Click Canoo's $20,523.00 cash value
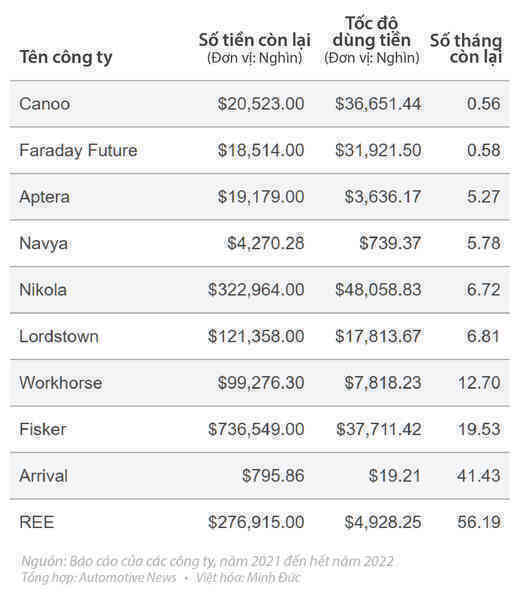This screenshot has width=525, height=599. [261, 104]
